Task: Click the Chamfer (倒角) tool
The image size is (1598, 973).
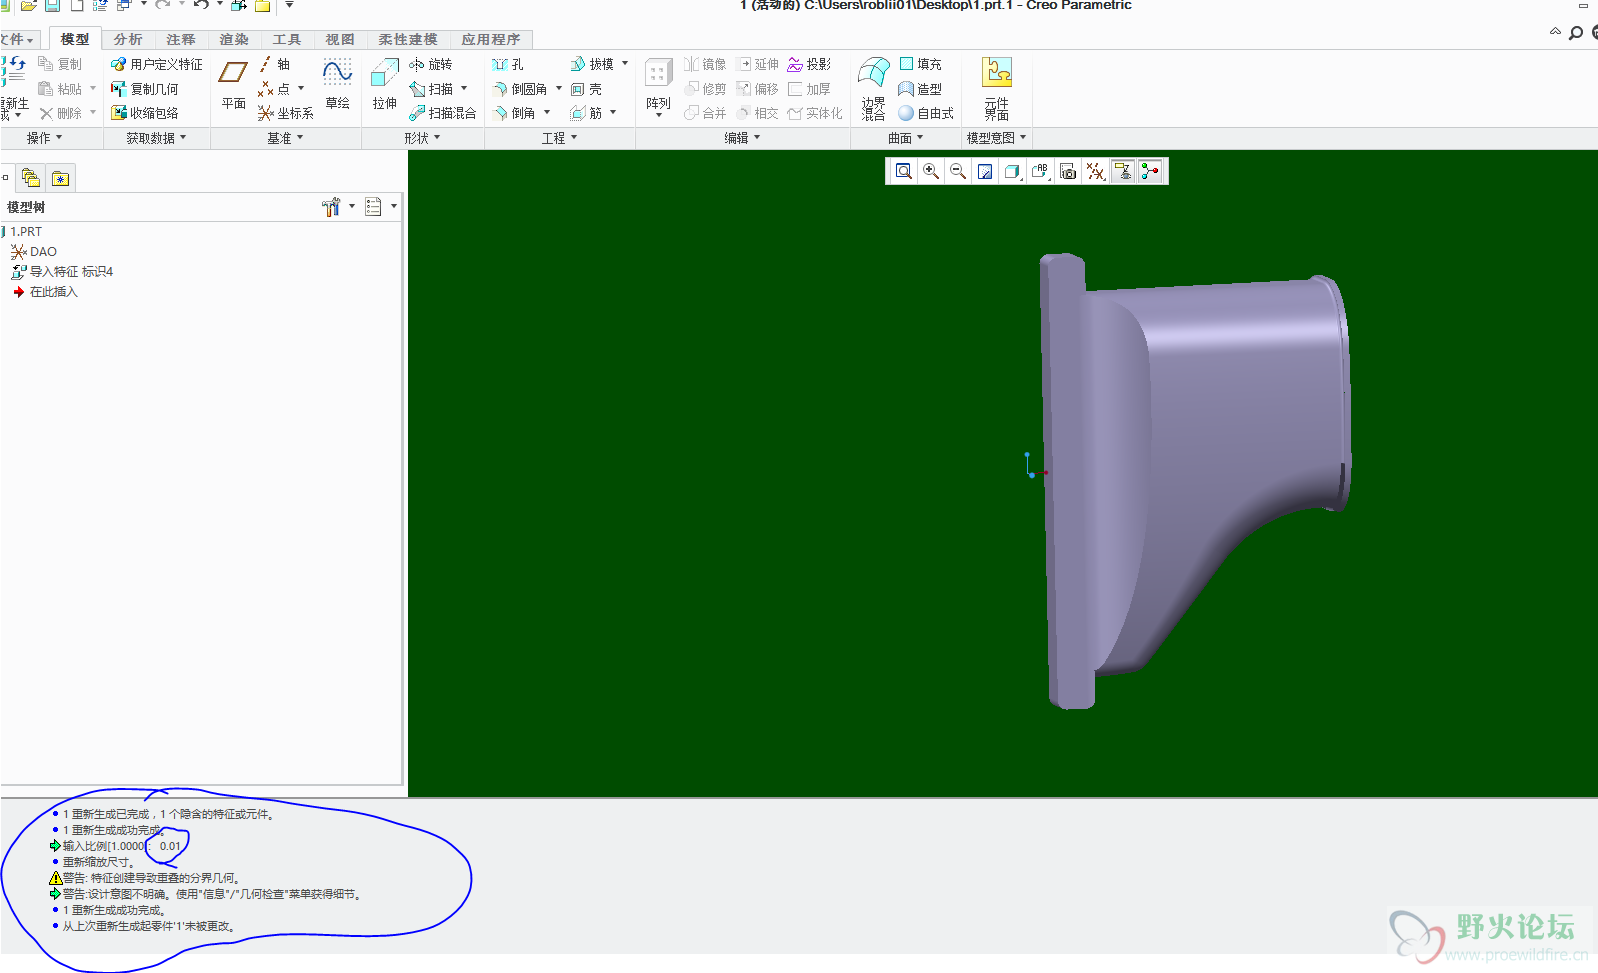Action: click(515, 113)
